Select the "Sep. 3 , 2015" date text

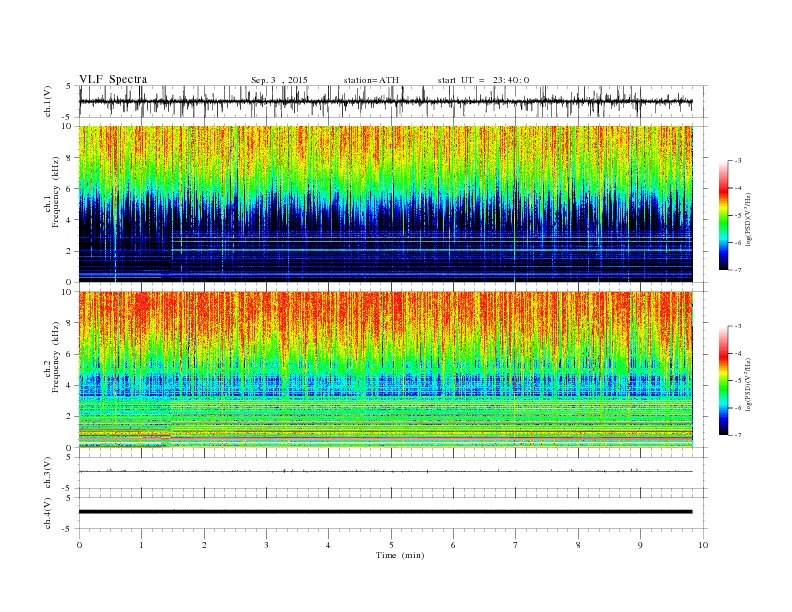coord(279,80)
